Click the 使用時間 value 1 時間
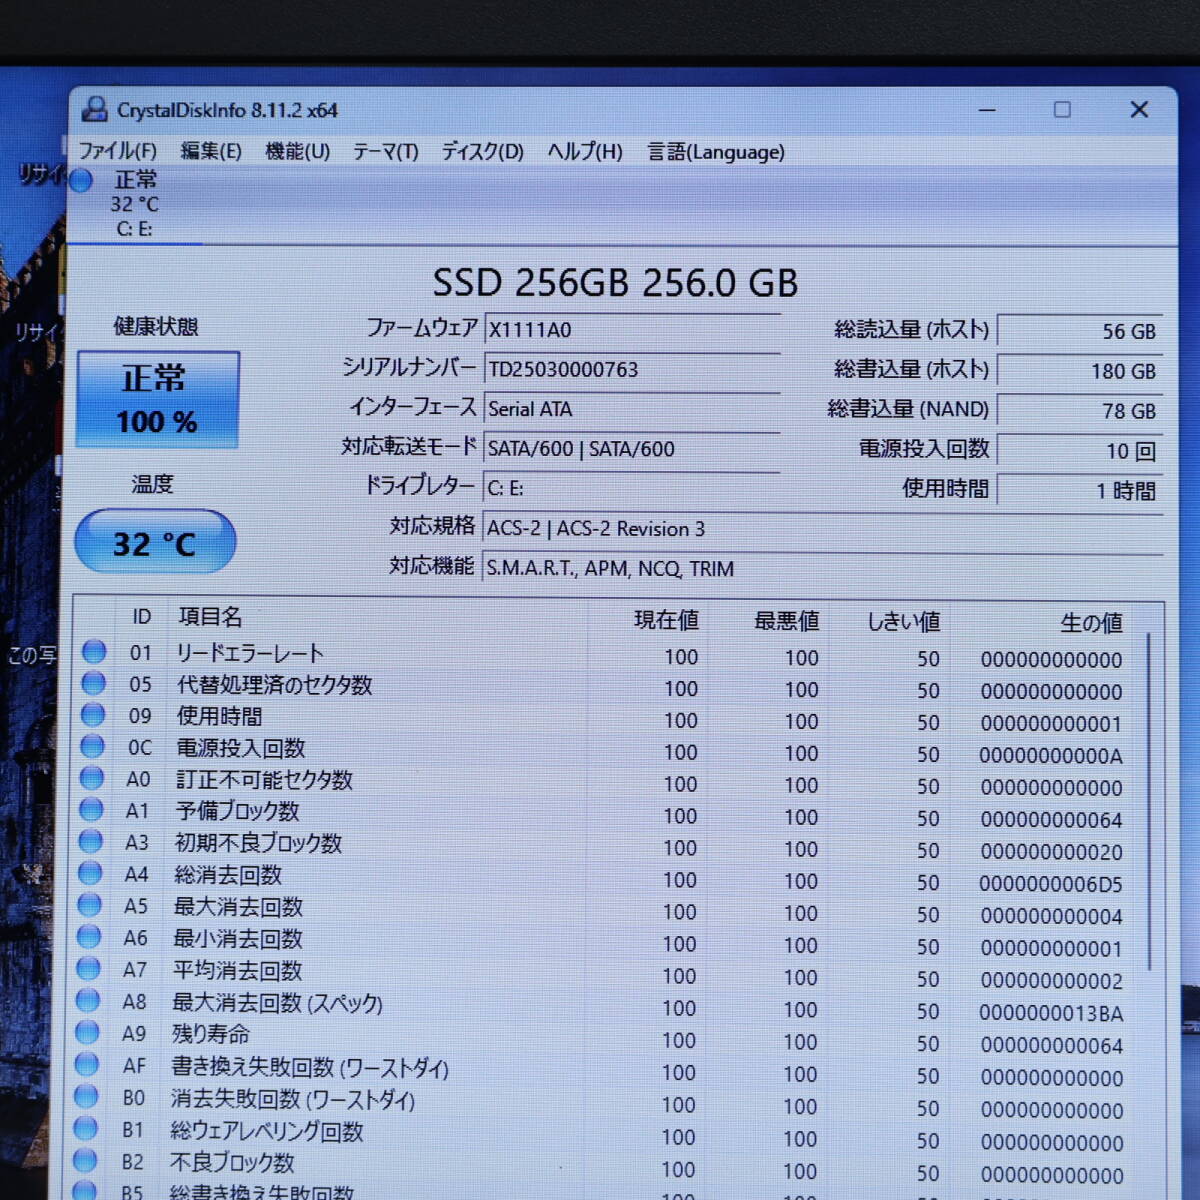 pos(1080,491)
